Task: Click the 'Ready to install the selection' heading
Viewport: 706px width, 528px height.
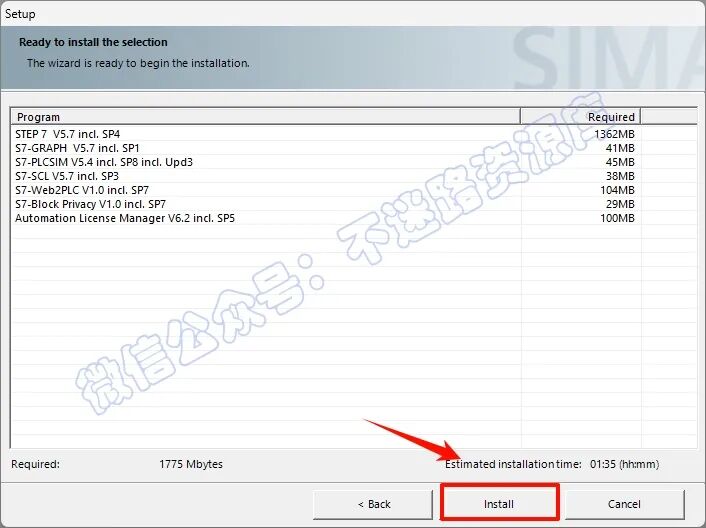Action: point(93,42)
